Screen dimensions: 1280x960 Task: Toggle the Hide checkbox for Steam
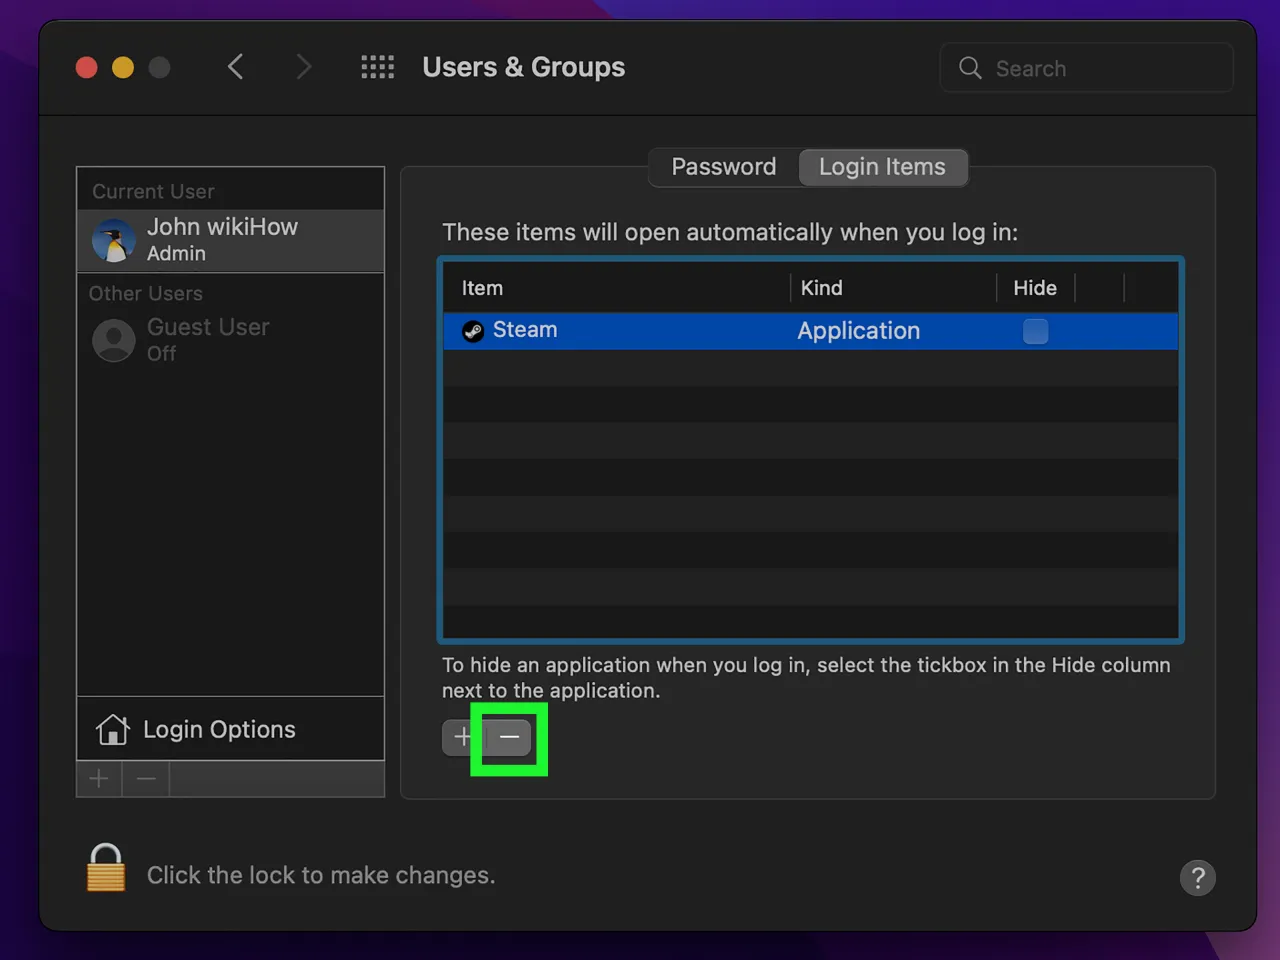(x=1035, y=331)
